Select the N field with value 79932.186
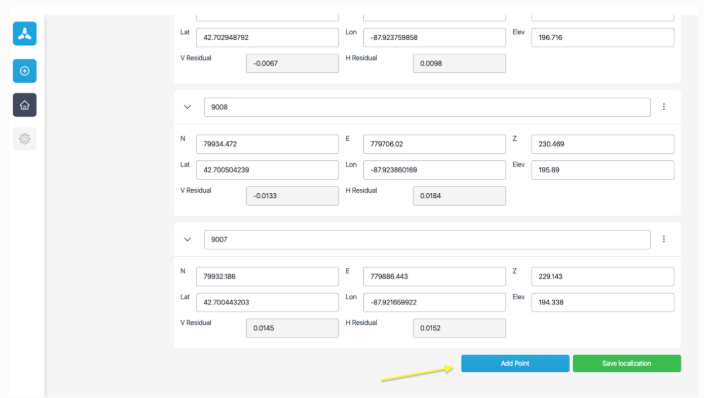Image resolution: width=704 pixels, height=398 pixels. 267,277
